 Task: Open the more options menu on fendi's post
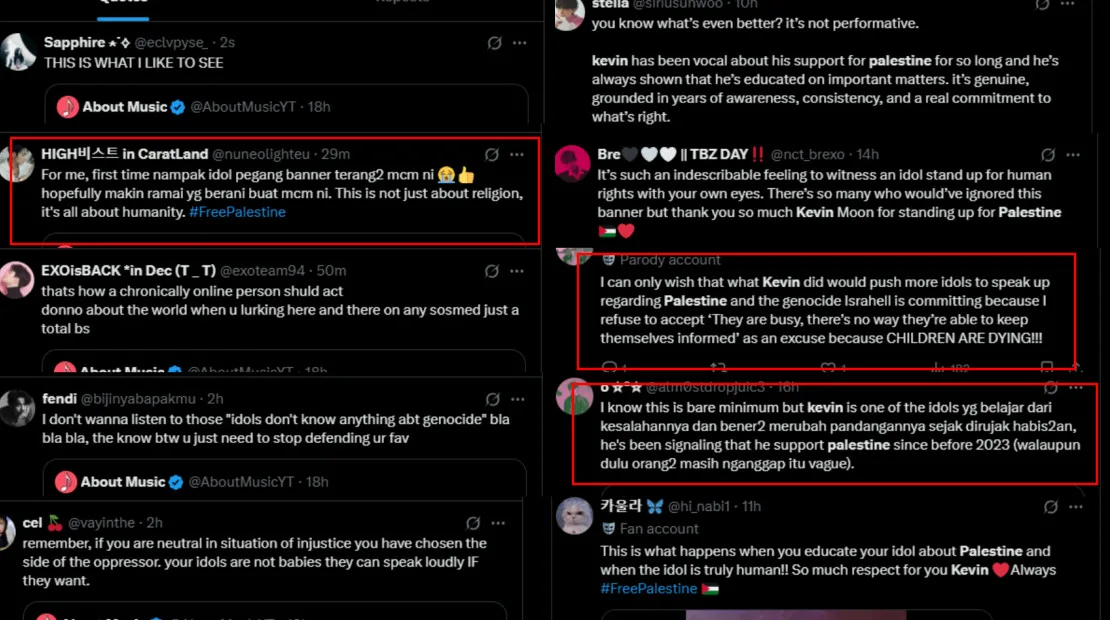[518, 399]
